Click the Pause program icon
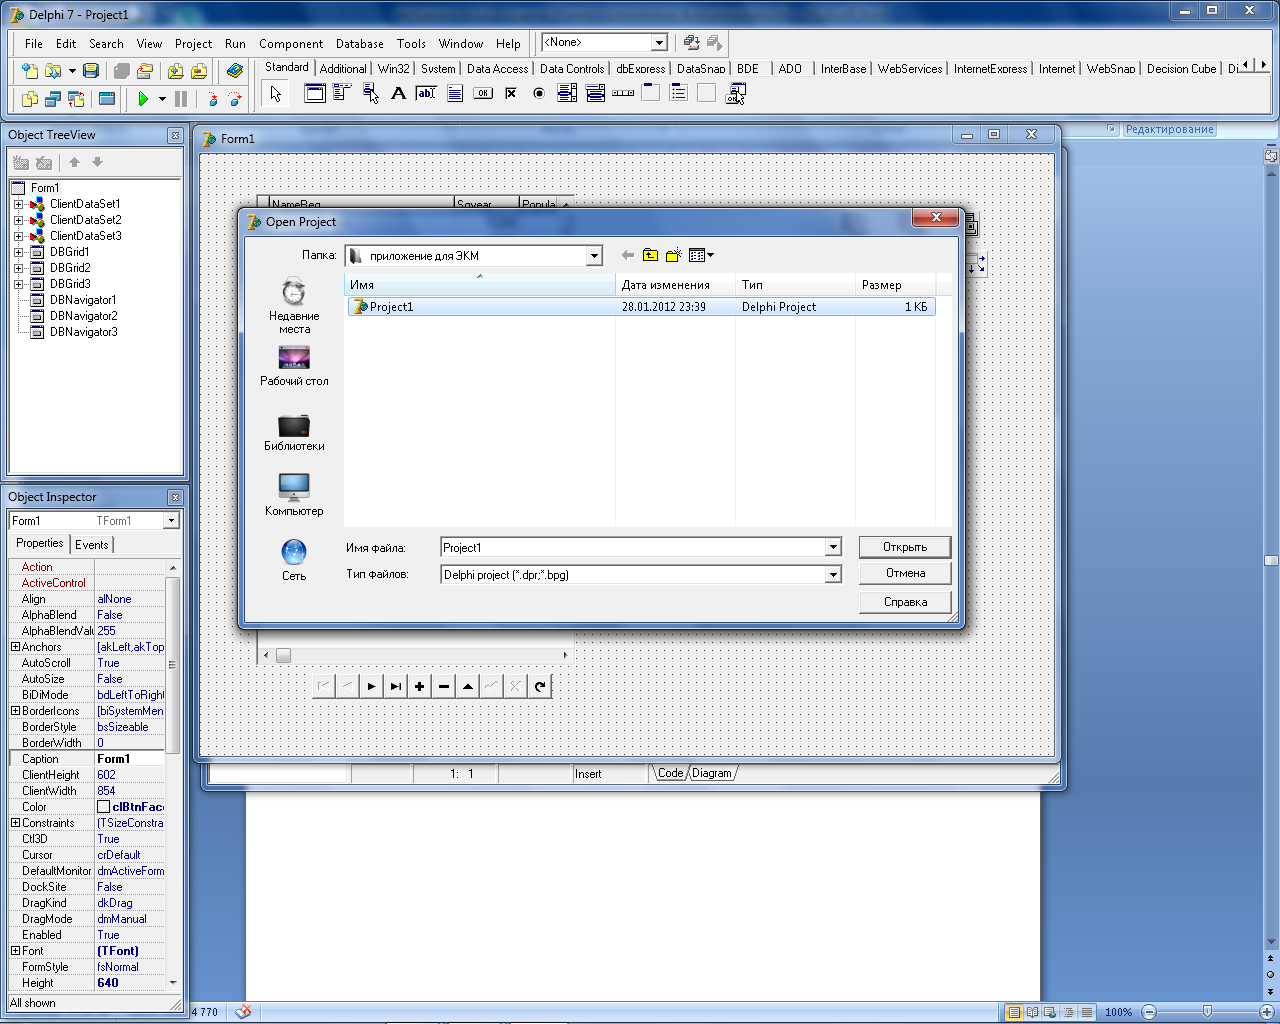 (x=181, y=99)
